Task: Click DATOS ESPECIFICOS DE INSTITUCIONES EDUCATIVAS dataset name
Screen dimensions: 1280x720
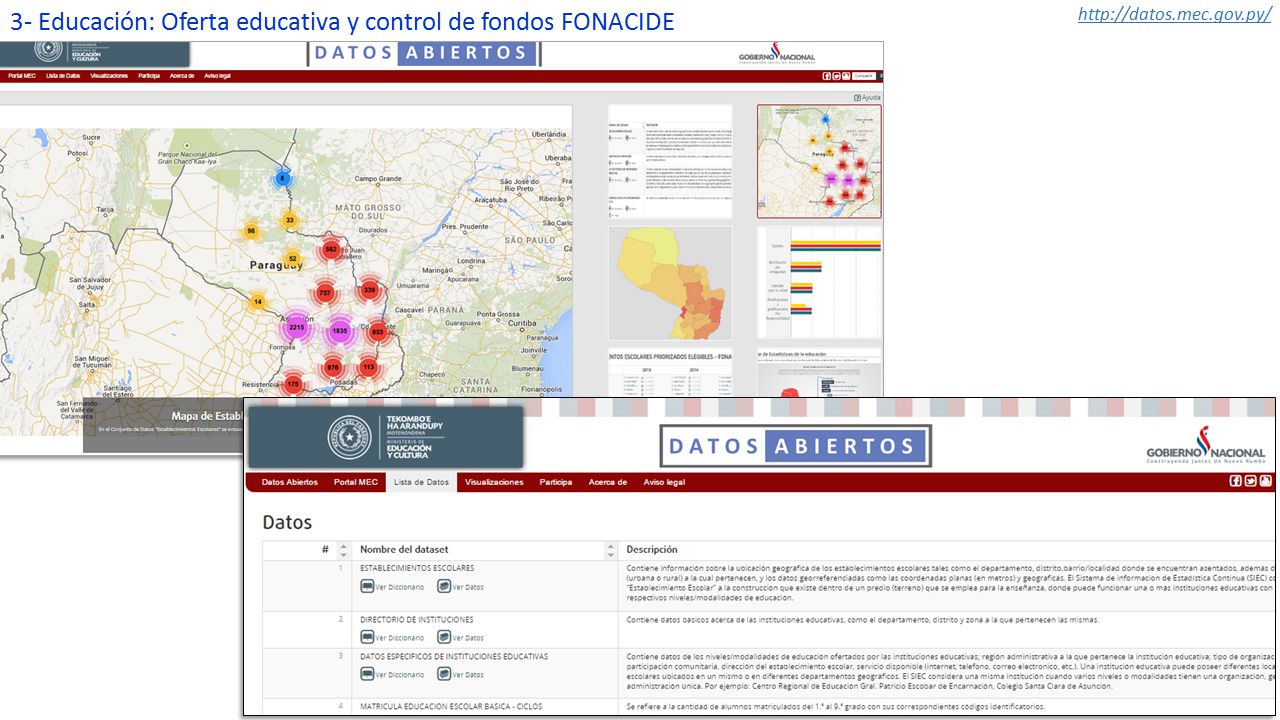Action: click(x=454, y=656)
